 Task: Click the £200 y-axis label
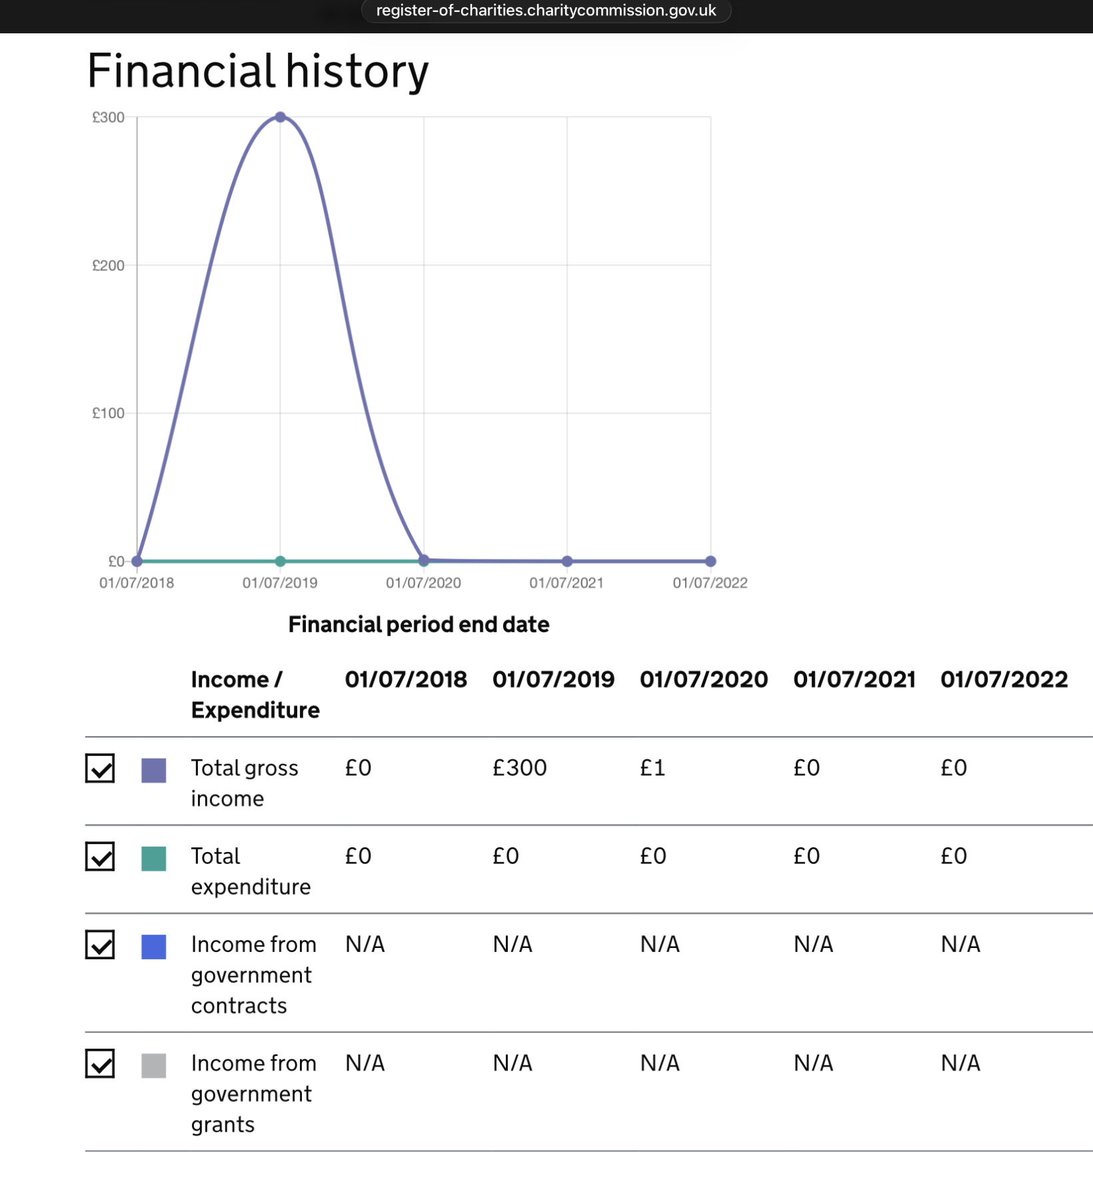(x=108, y=265)
